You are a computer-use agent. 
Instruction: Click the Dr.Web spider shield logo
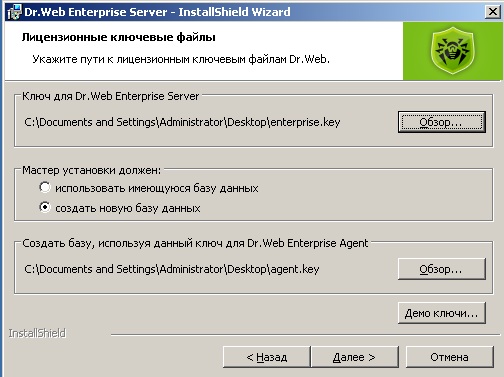(x=452, y=51)
